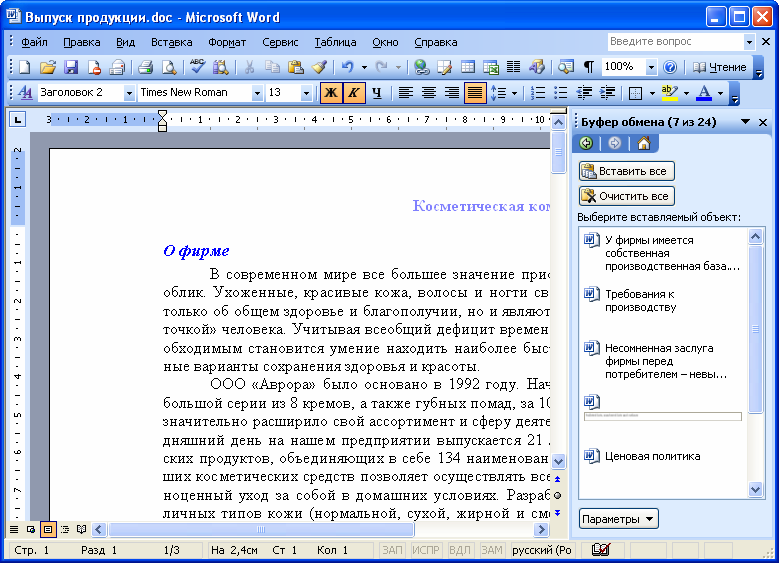Viewport: 779px width, 563px height.
Task: Open the highlight color dropdown arrow
Action: point(686,93)
